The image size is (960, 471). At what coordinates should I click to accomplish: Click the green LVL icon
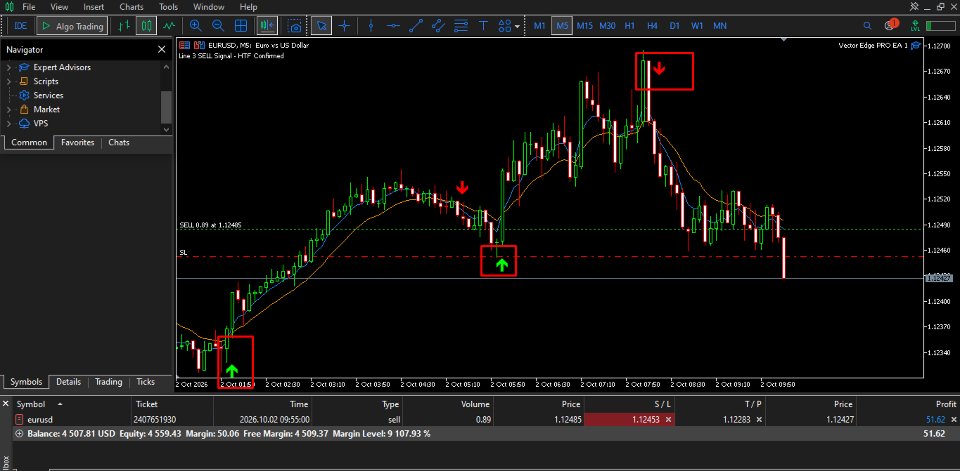[x=915, y=26]
